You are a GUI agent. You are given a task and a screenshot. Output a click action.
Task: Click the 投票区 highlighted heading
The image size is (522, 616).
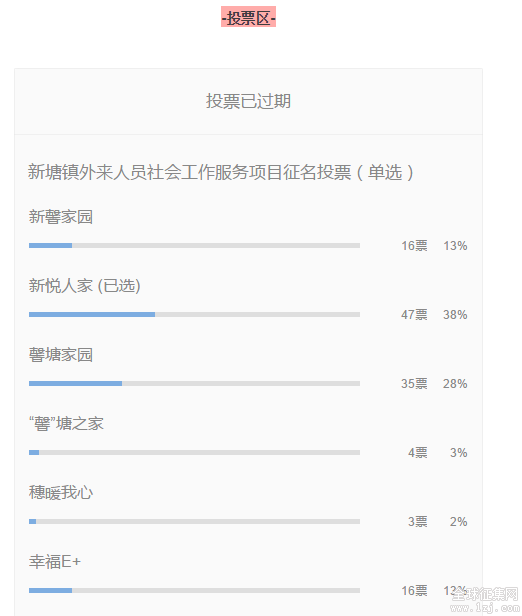pyautogui.click(x=248, y=17)
